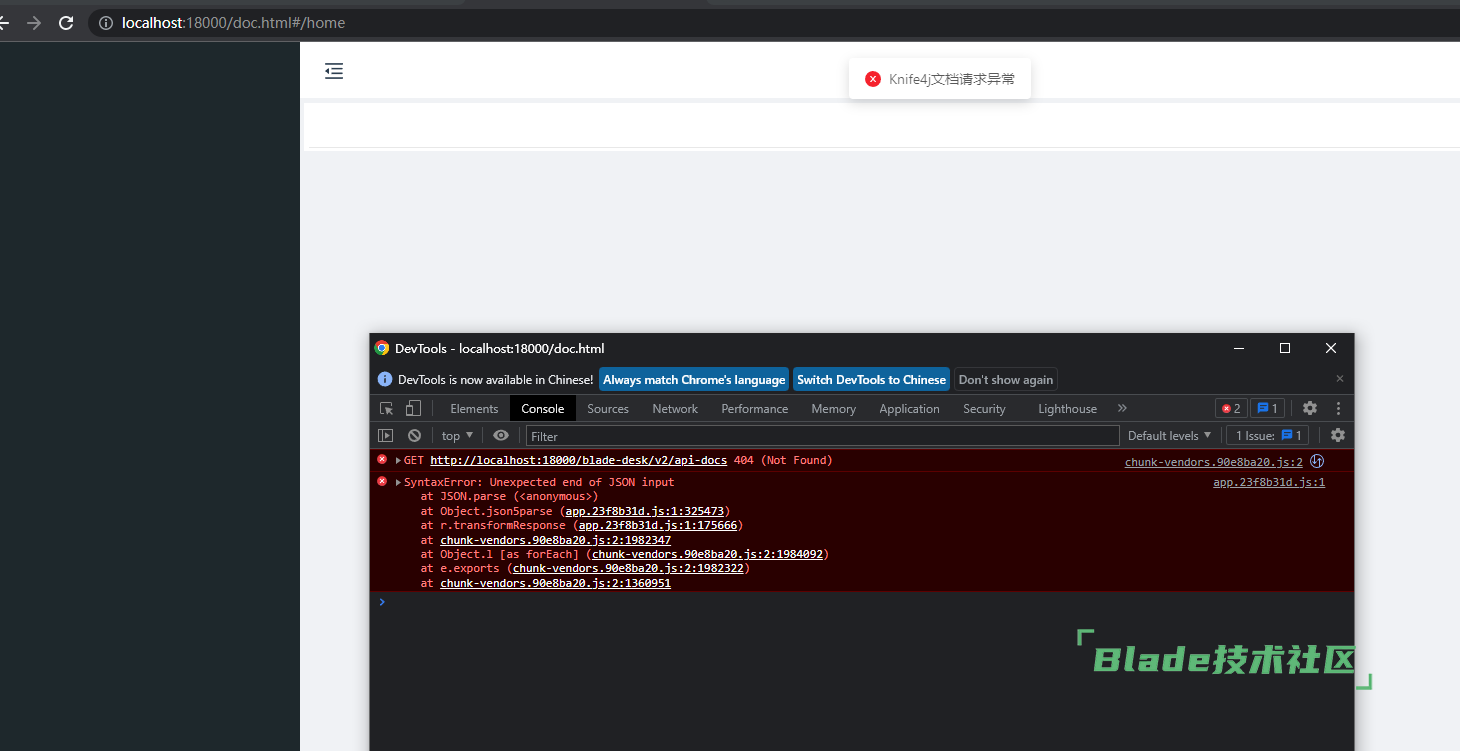The height and width of the screenshot is (751, 1460).
Task: Switch to the Console tab
Action: (x=543, y=408)
